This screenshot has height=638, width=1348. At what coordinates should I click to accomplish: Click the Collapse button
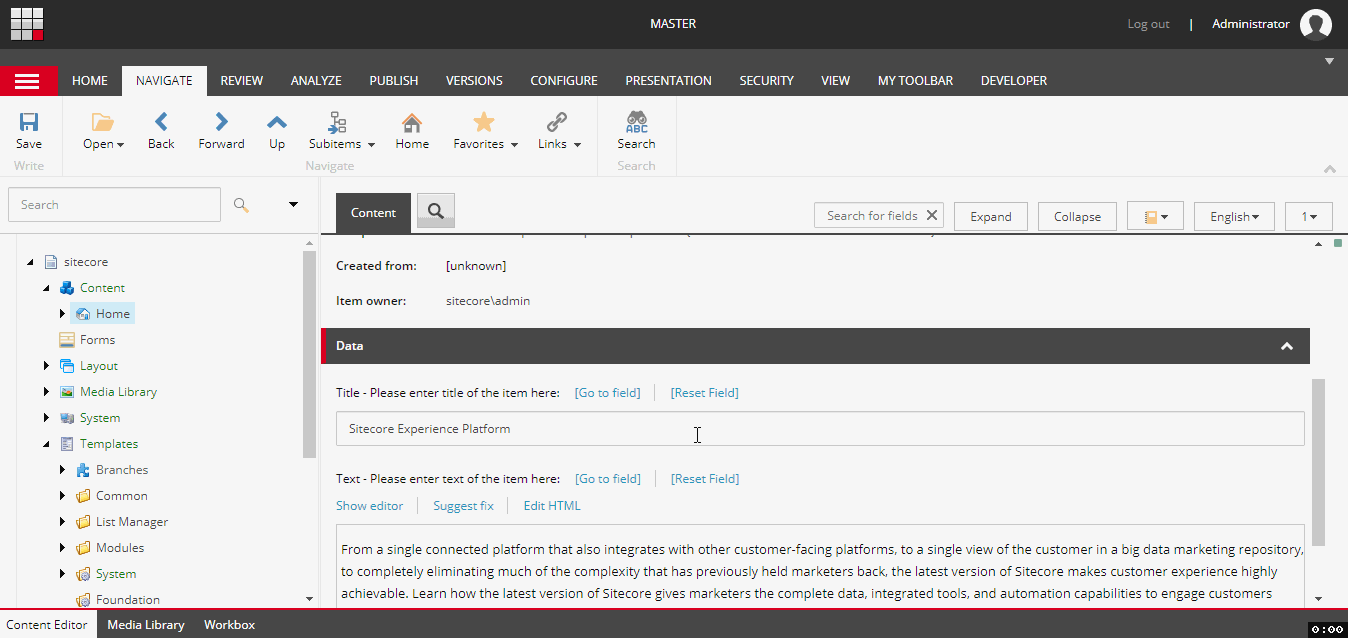coord(1077,216)
